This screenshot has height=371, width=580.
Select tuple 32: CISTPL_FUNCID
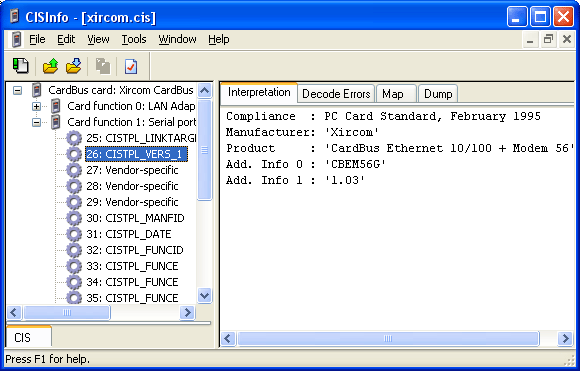(x=135, y=250)
